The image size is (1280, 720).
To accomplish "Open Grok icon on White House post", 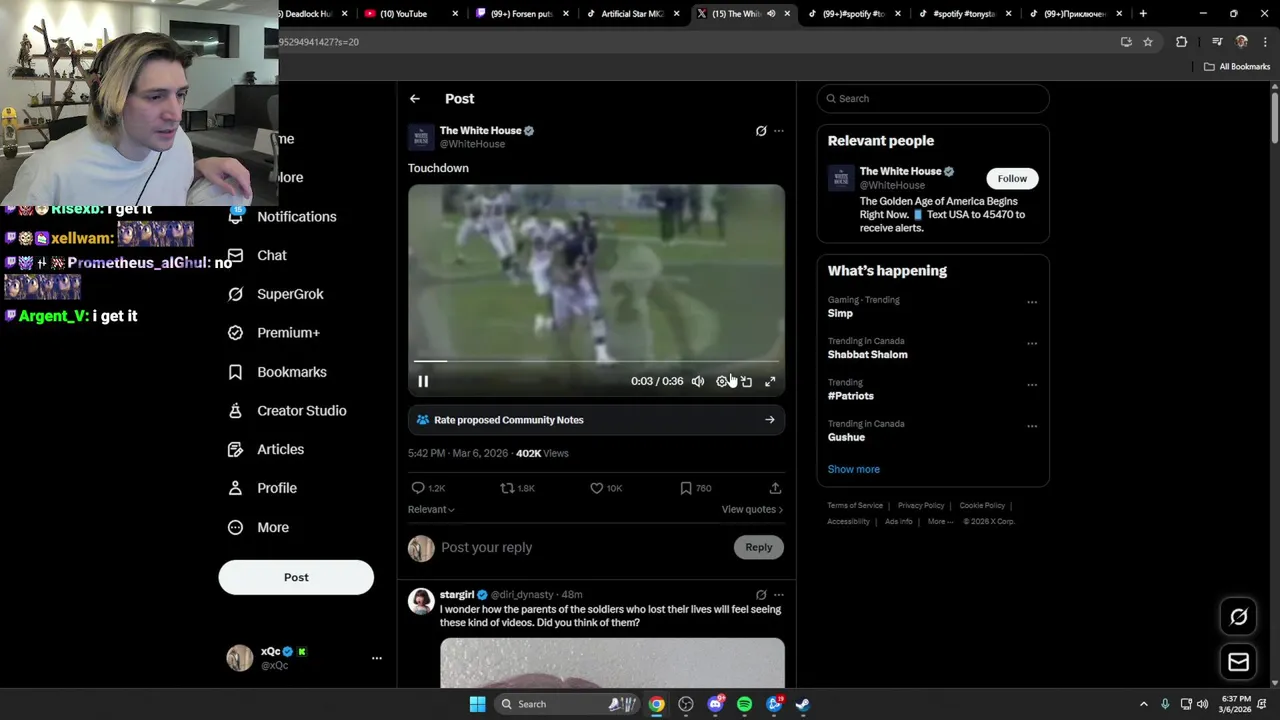I will [x=761, y=131].
